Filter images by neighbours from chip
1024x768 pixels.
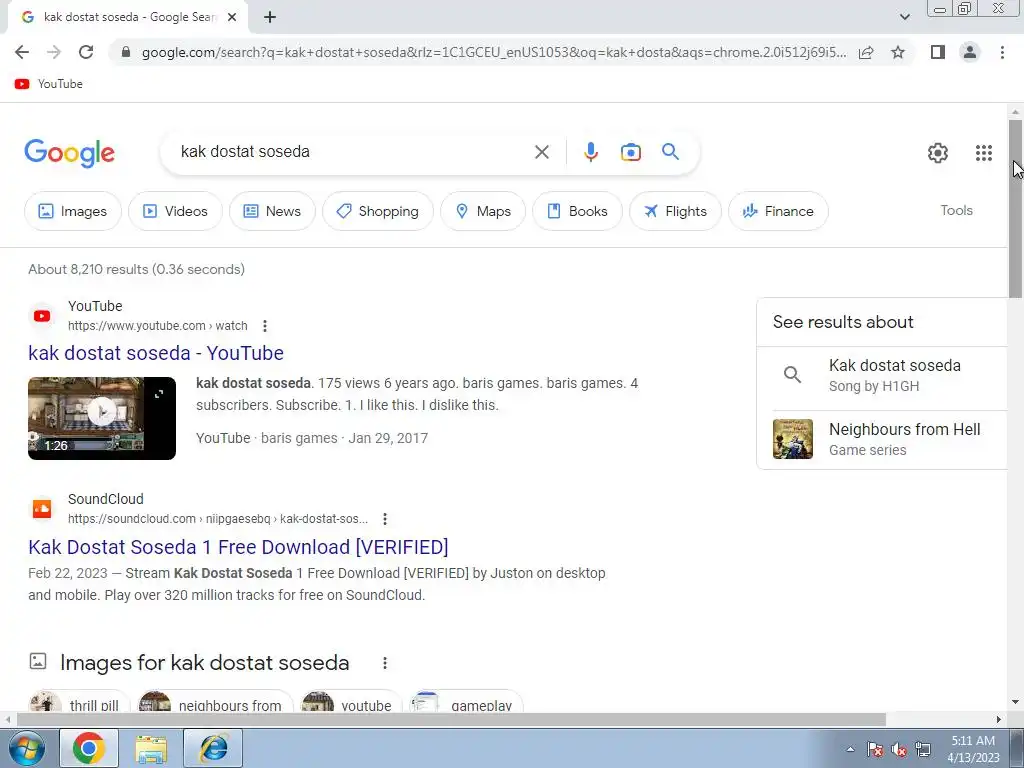point(216,703)
